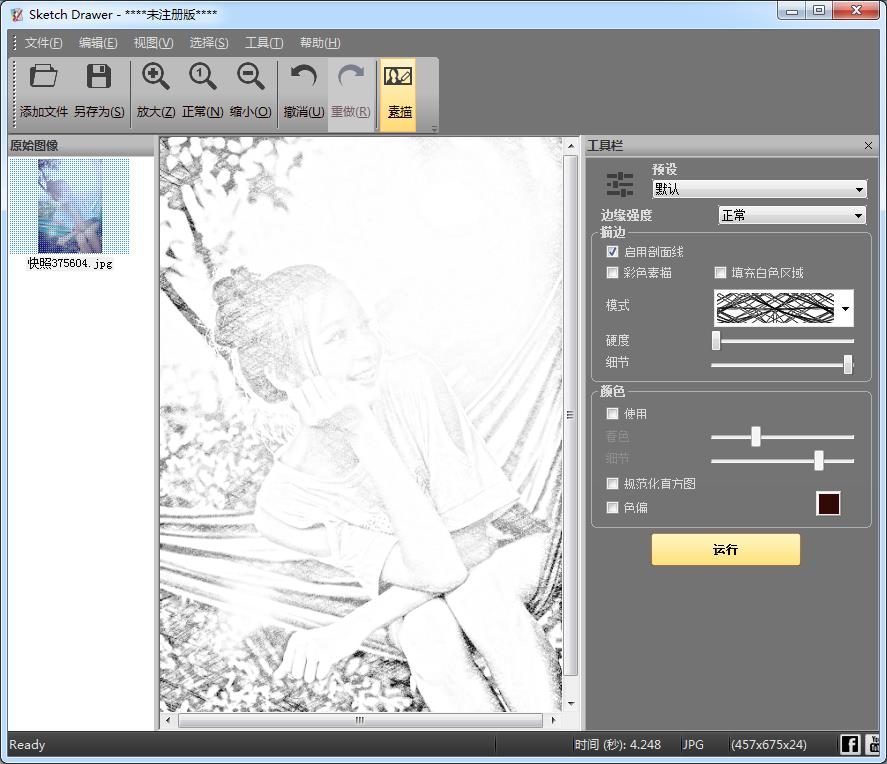Click the dark color swatch beside 色偏
The image size is (887, 764).
point(828,504)
